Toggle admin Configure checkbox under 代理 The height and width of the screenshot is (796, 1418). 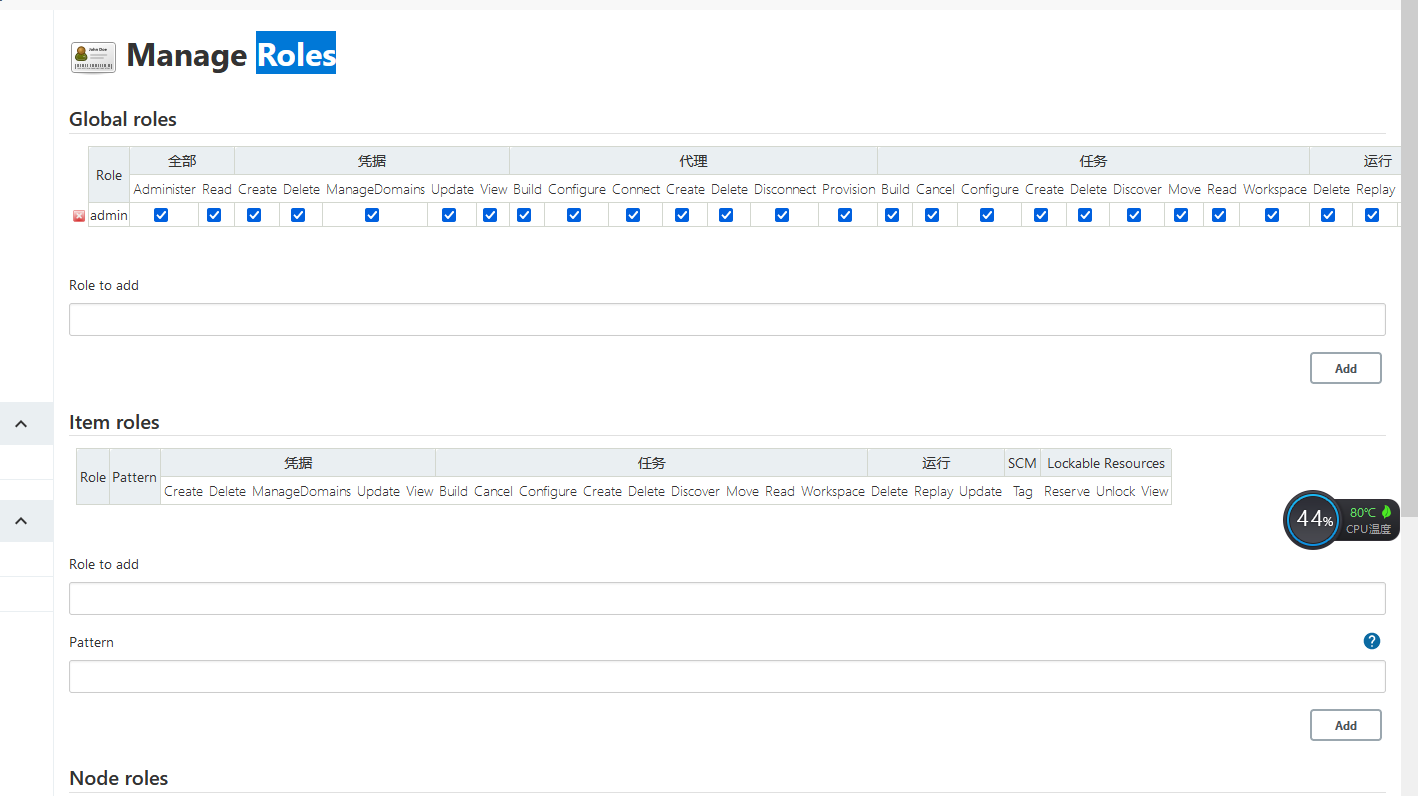pos(574,215)
